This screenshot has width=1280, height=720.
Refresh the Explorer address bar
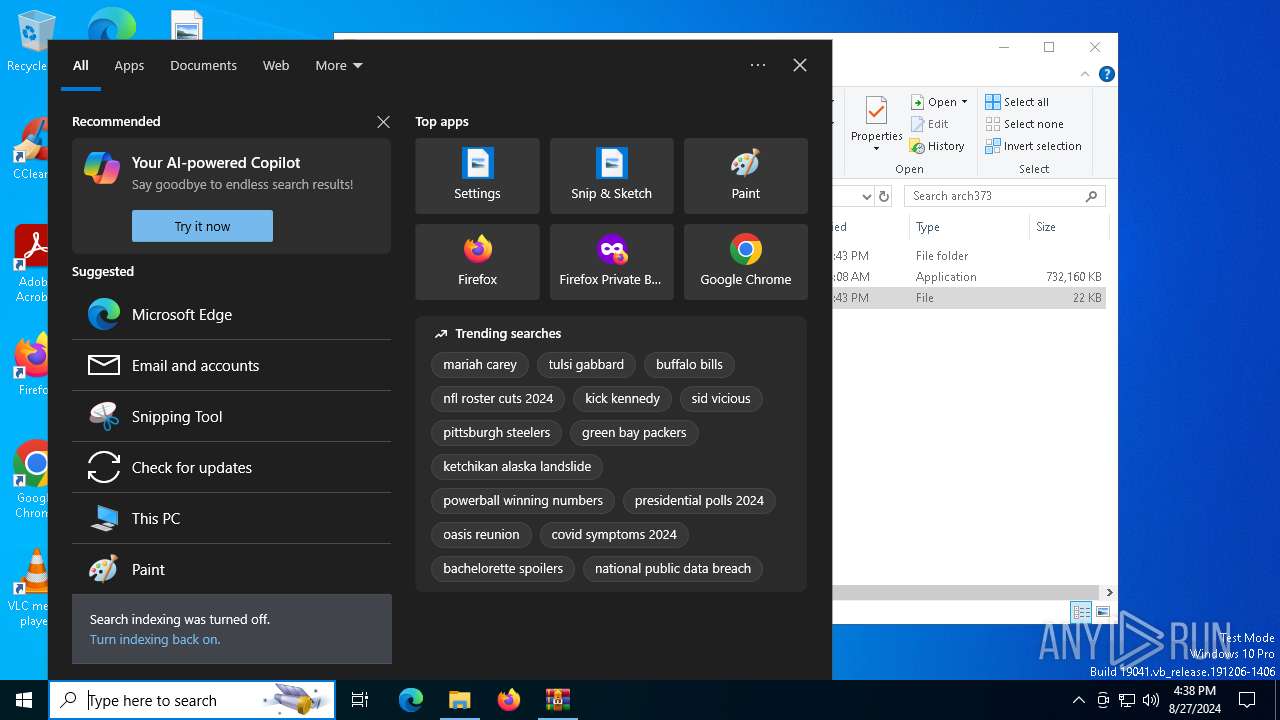coord(884,196)
